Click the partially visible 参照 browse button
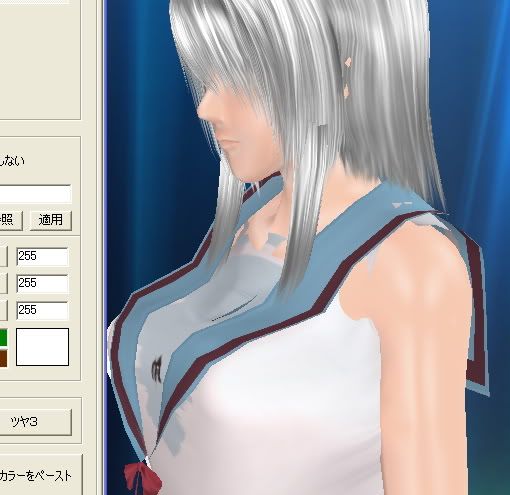The image size is (510, 495). tap(11, 220)
